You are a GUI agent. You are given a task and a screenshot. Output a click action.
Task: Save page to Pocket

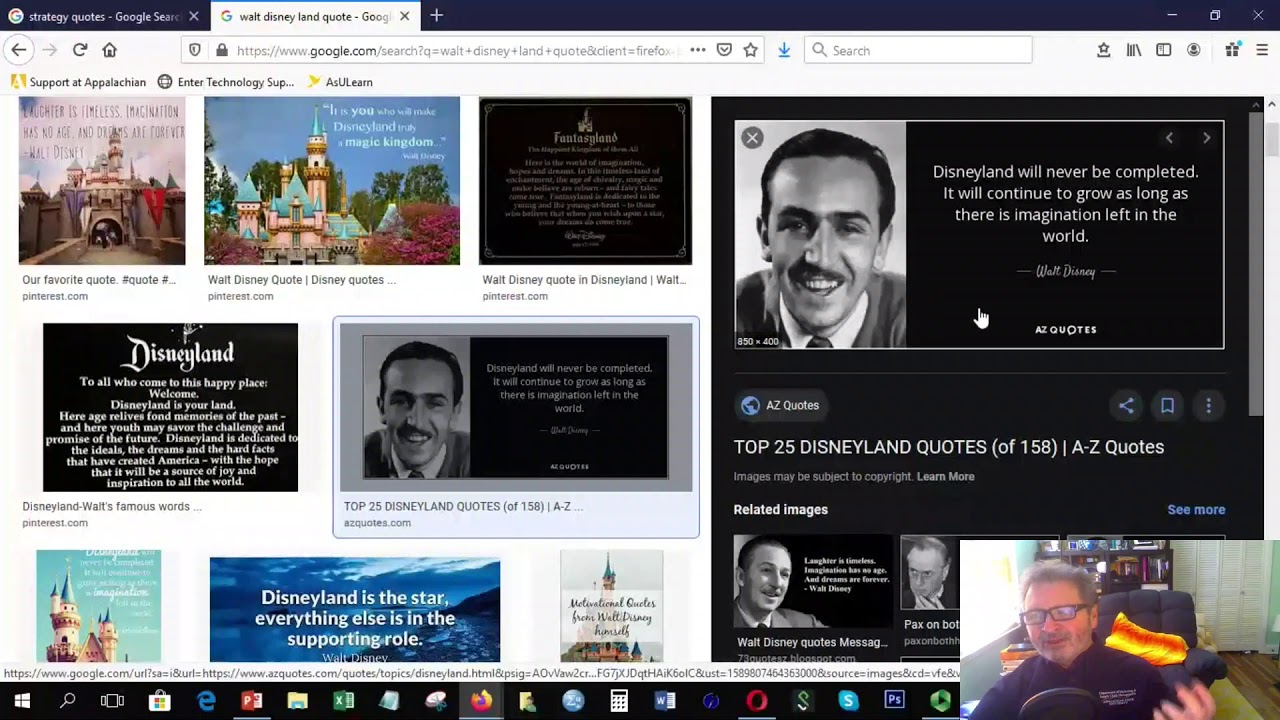(724, 50)
